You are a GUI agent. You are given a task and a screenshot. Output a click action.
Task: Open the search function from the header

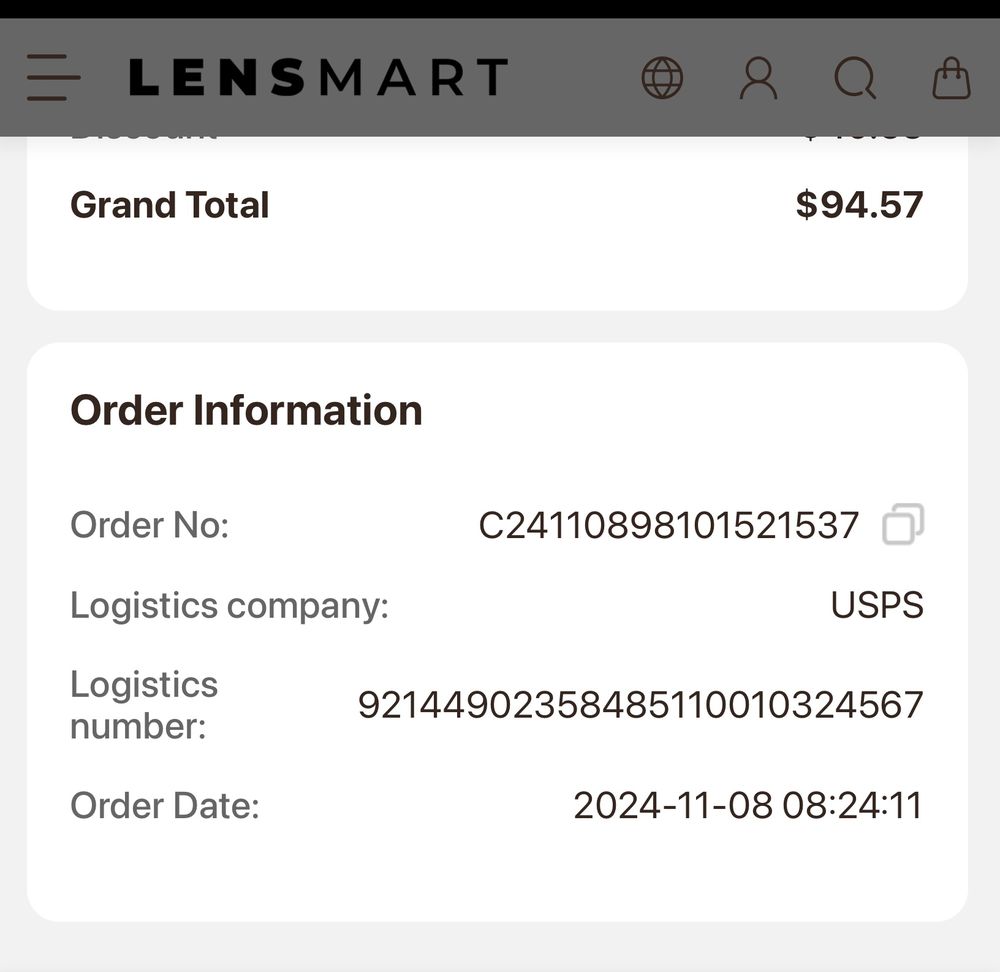pos(853,76)
